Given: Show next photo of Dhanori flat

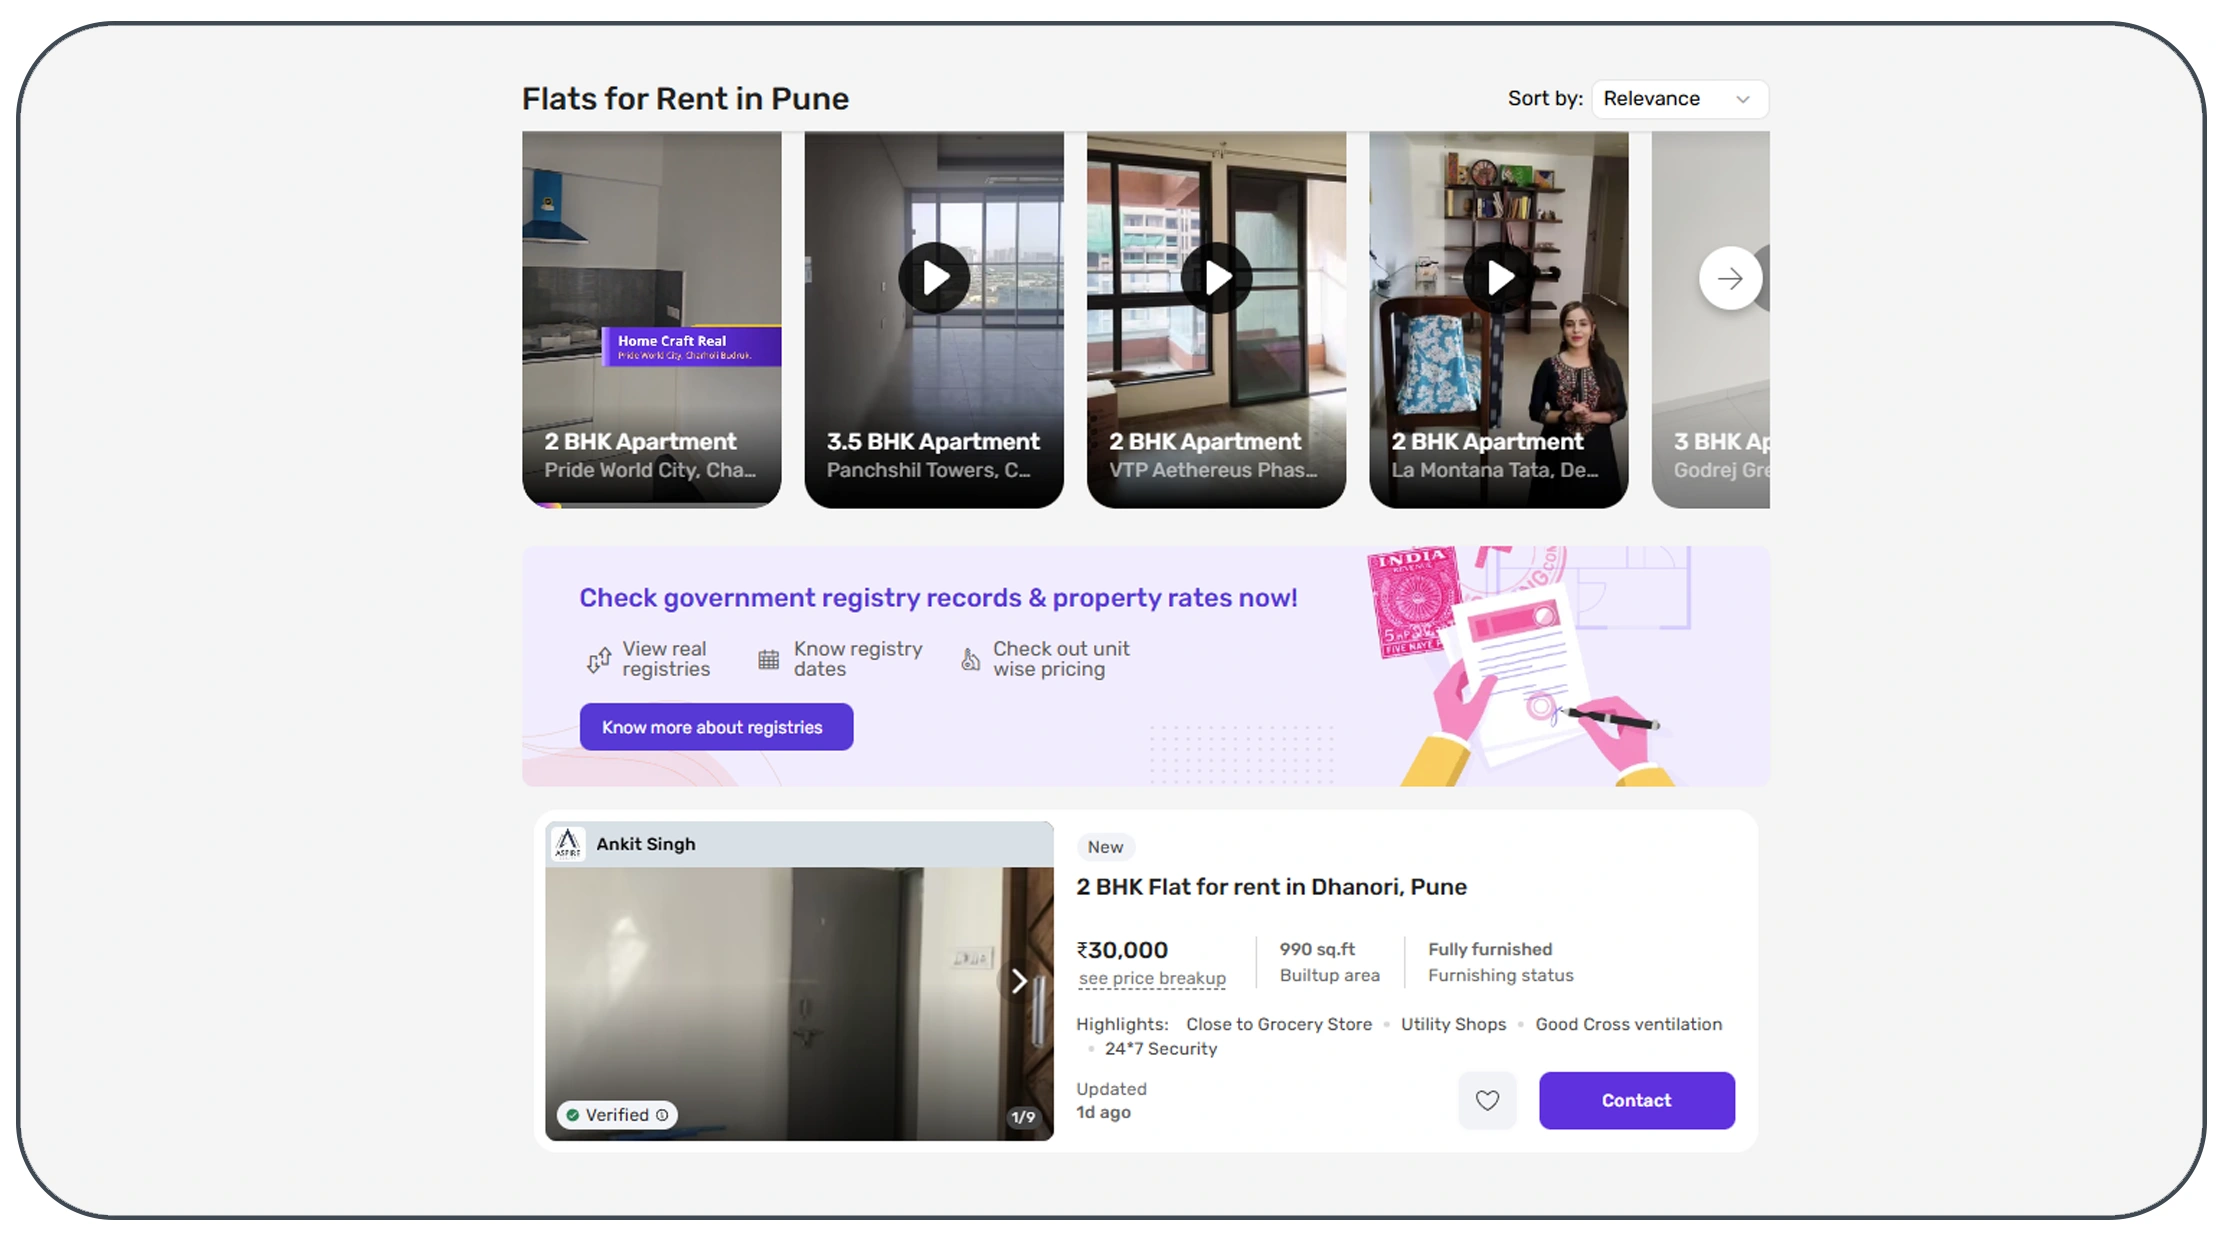Looking at the screenshot, I should tap(1019, 981).
